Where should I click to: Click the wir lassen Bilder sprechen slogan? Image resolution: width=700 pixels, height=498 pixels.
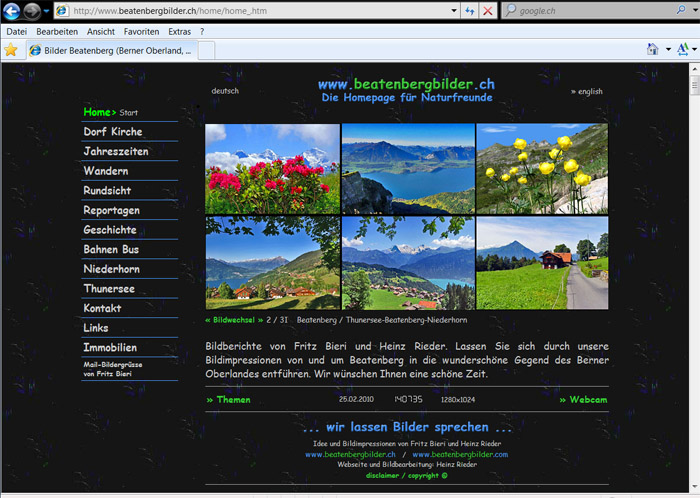[407, 427]
